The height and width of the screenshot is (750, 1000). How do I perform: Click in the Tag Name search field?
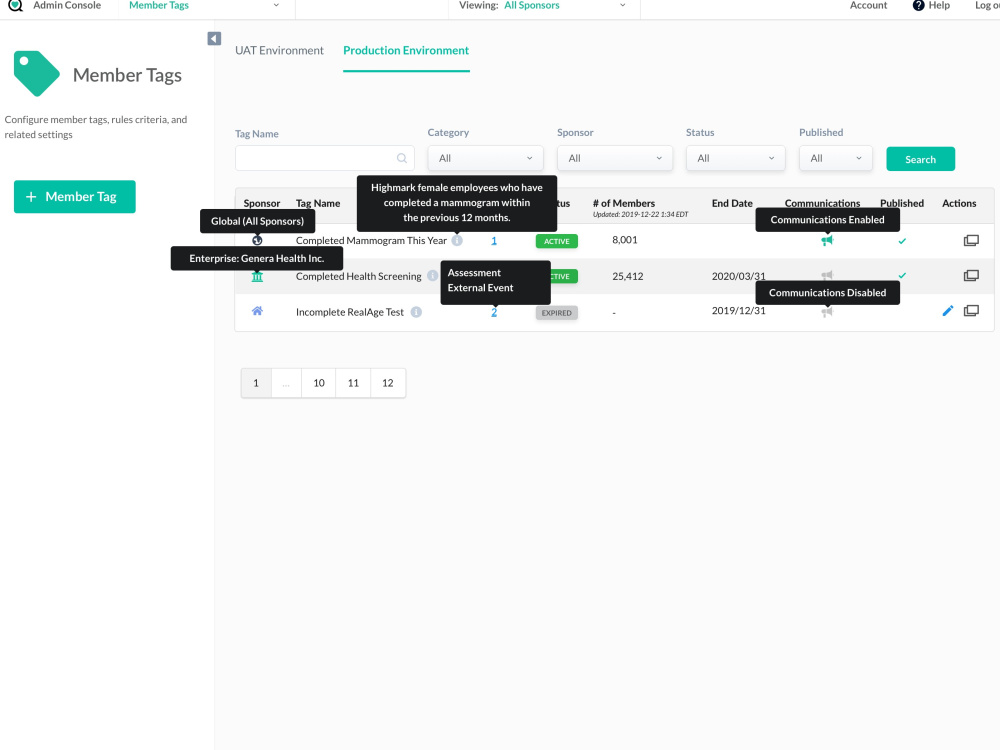pyautogui.click(x=325, y=158)
